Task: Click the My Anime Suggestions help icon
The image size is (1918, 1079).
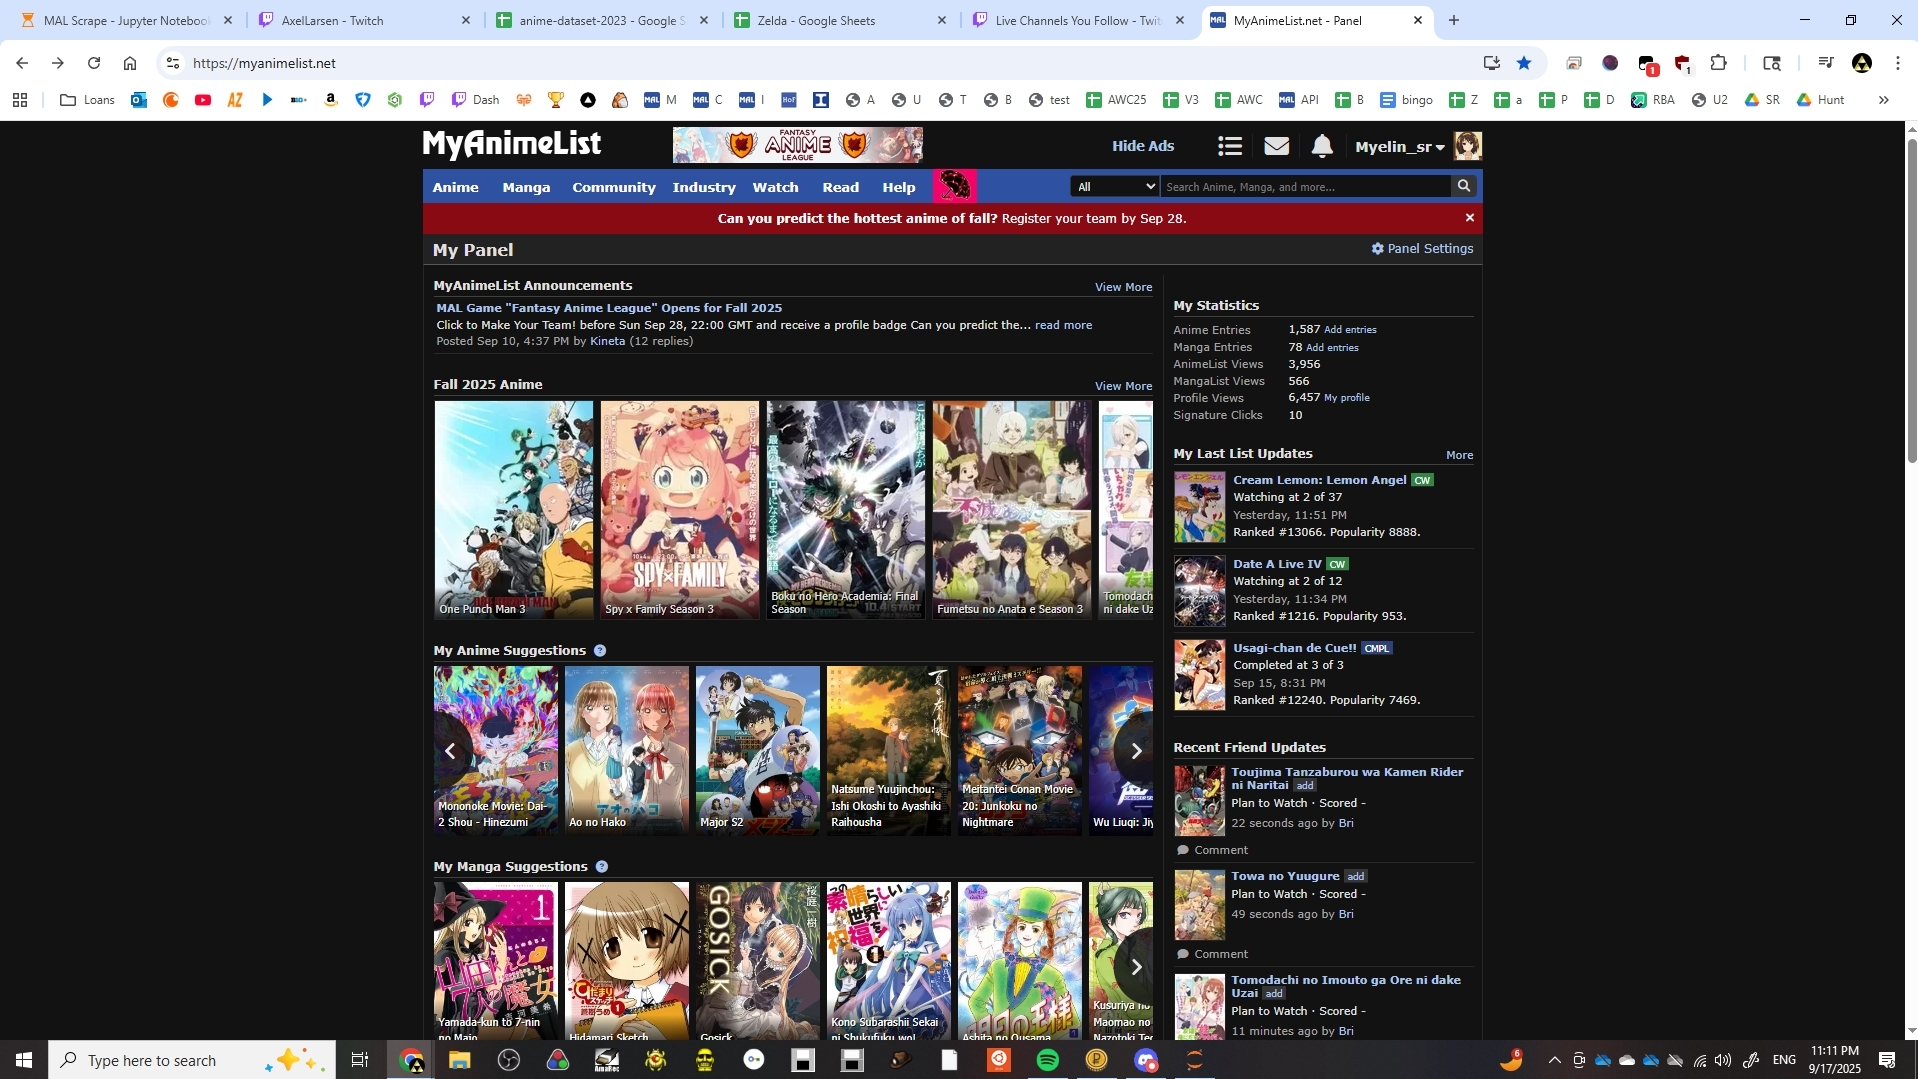Action: [x=600, y=650]
